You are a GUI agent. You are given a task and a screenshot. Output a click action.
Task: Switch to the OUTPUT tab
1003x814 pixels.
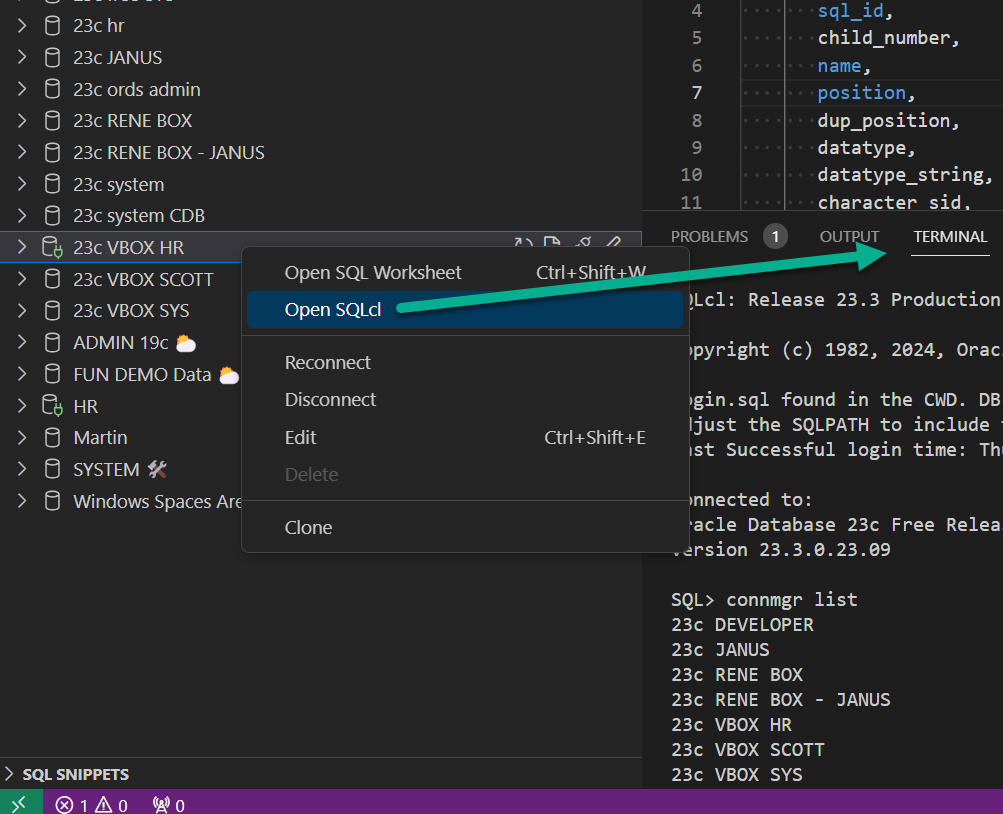849,237
